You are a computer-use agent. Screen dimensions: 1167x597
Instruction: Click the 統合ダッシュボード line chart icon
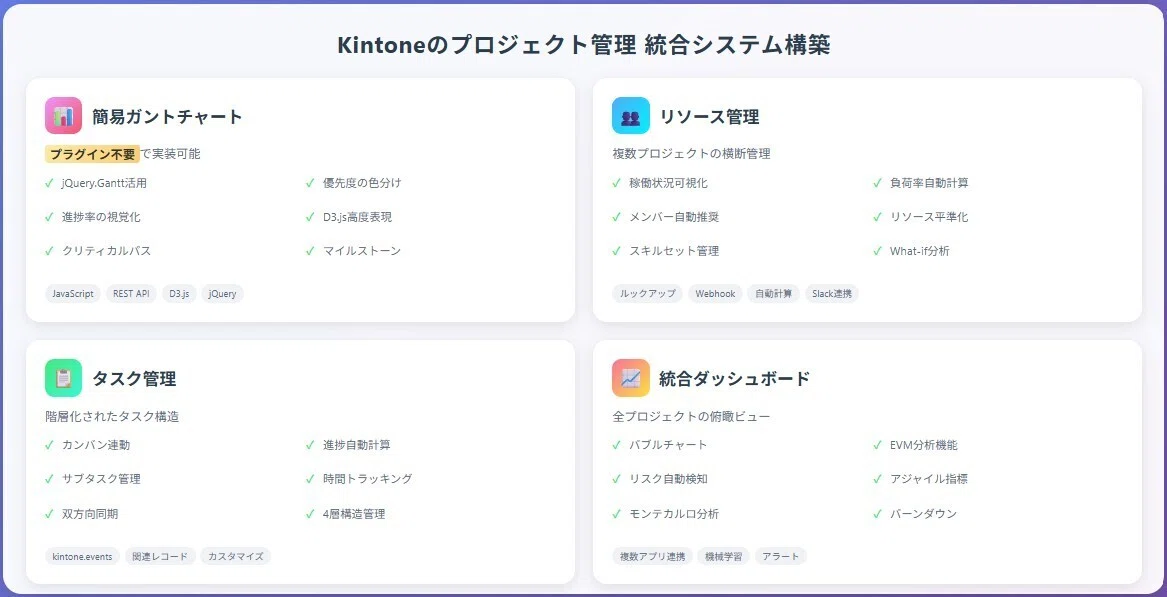[630, 378]
